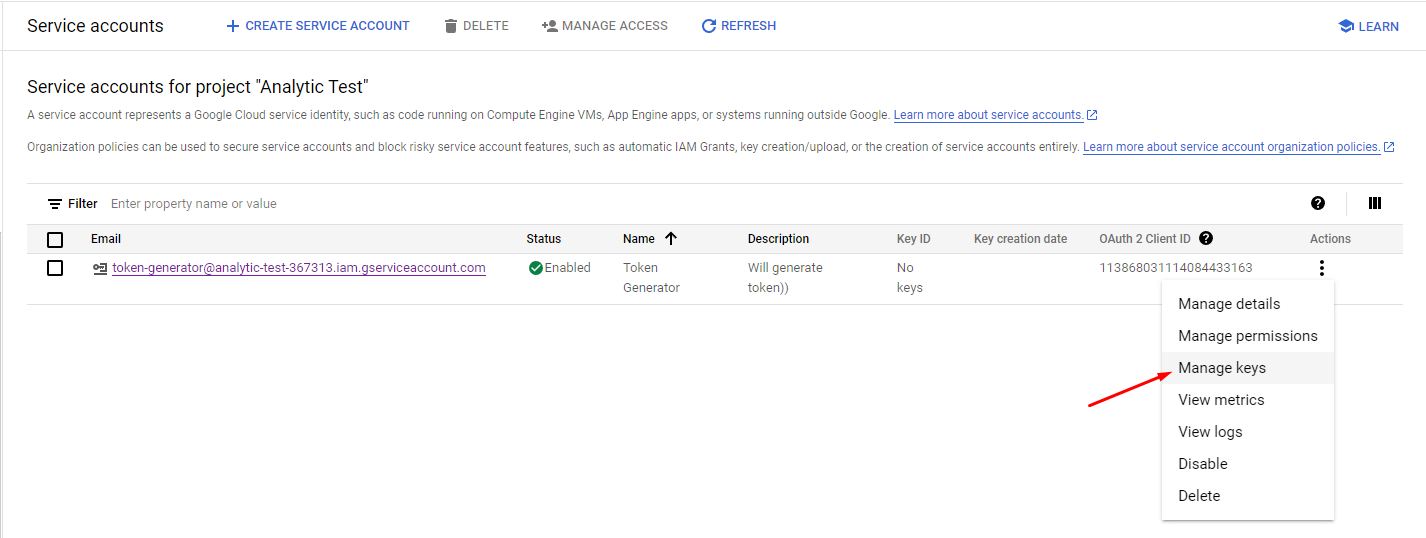Screen dimensions: 1426x538
Task: Click the Learn button
Action: pyautogui.click(x=1368, y=26)
